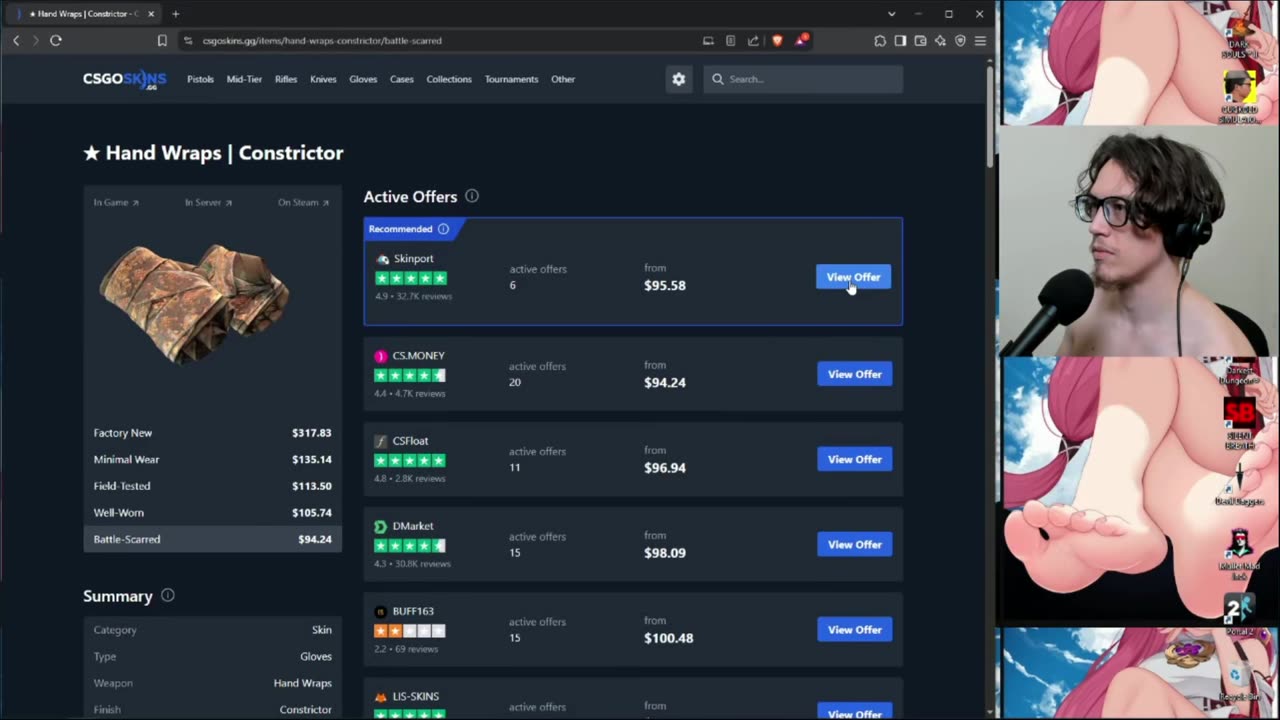Open the browser hamburger menu
This screenshot has width=1280, height=720.
[x=980, y=40]
